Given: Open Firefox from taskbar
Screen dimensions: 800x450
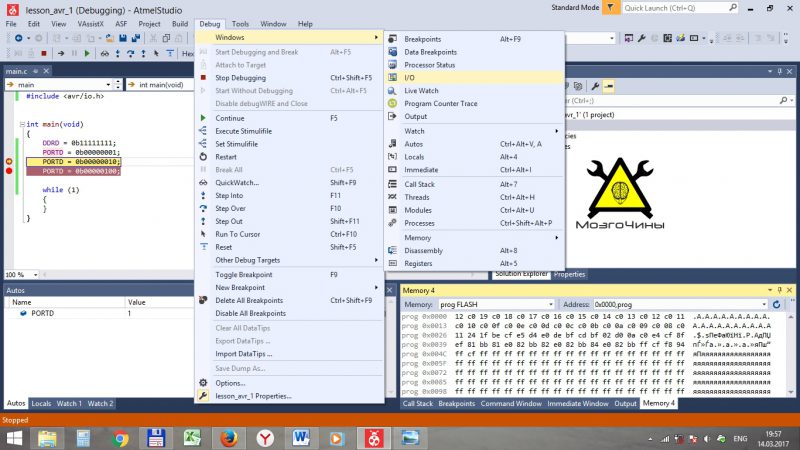Looking at the screenshot, I should click(x=229, y=438).
